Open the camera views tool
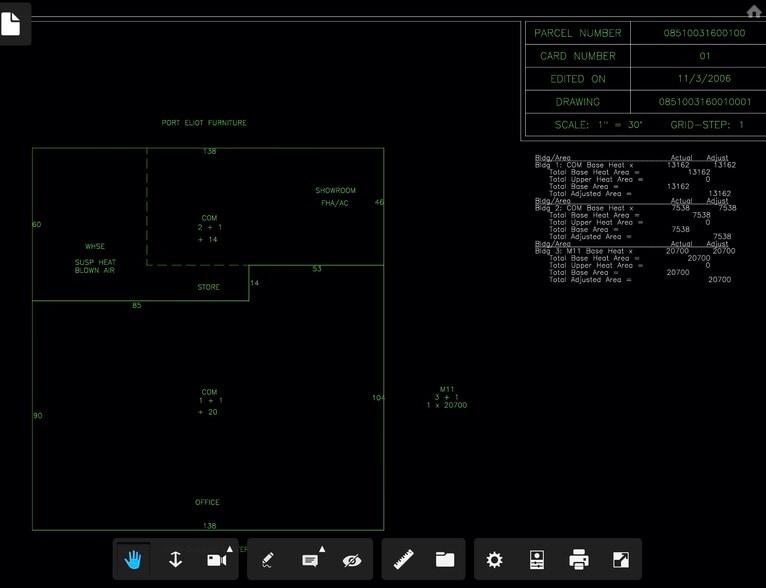The image size is (766, 588). pos(216,560)
